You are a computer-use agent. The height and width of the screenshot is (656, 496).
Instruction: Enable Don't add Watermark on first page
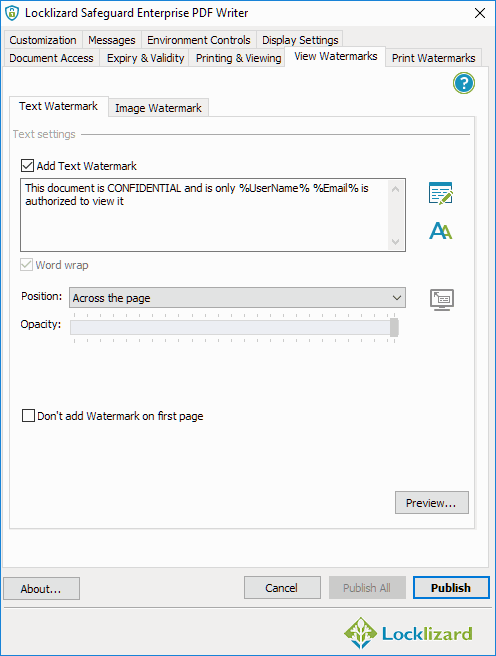tap(28, 416)
